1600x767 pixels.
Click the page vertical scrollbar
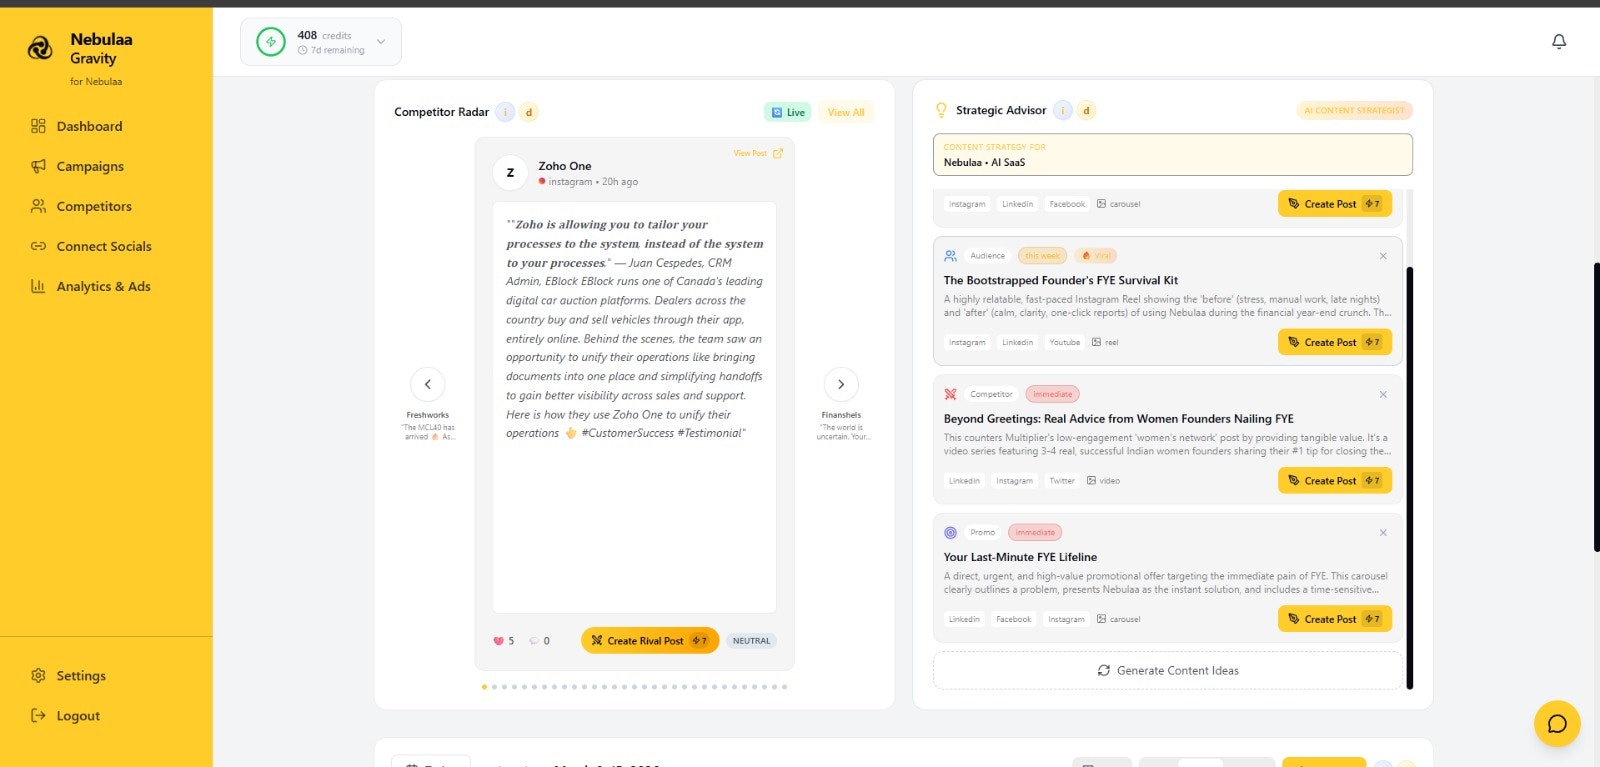coord(1596,406)
